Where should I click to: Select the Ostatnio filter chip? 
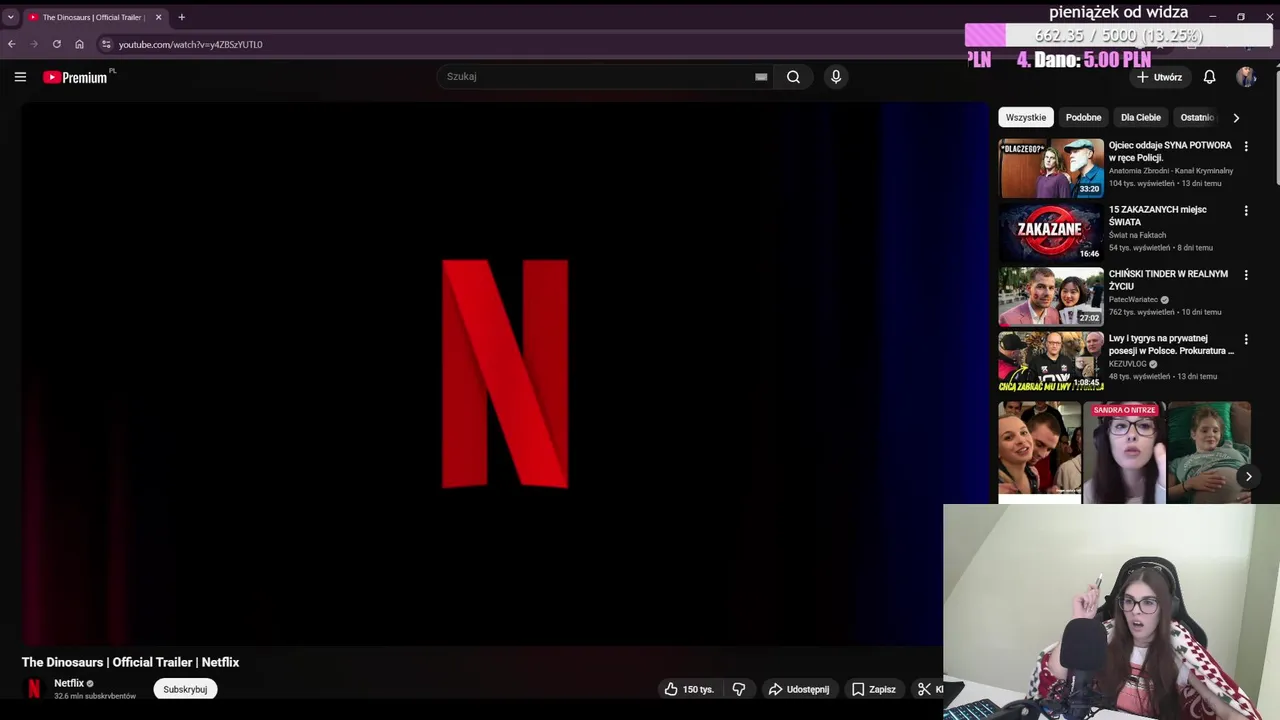pos(1196,117)
